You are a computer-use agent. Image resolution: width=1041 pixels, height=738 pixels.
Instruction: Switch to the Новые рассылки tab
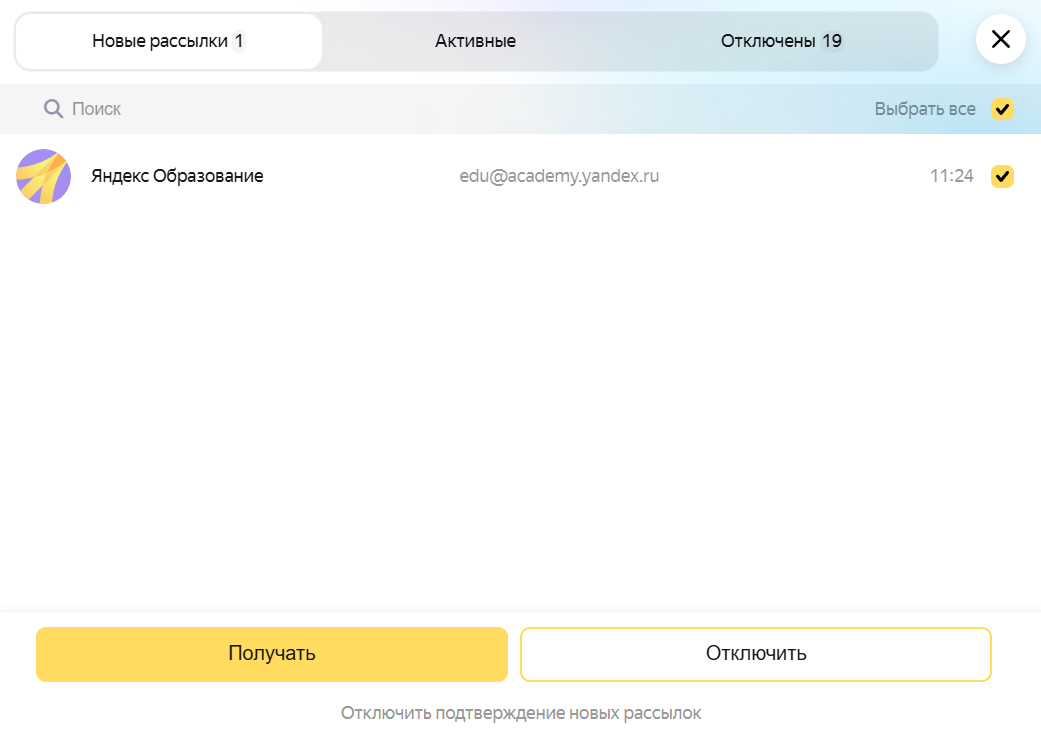[168, 41]
